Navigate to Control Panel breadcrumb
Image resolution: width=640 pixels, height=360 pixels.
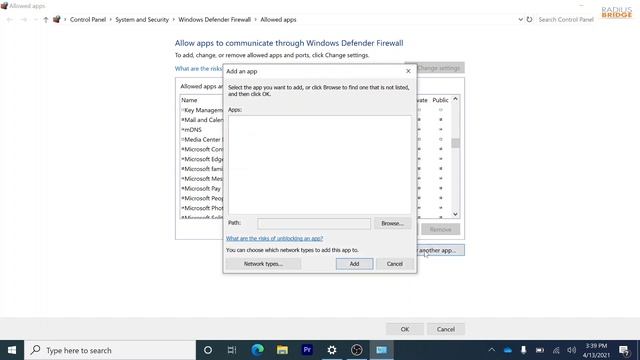[88, 20]
